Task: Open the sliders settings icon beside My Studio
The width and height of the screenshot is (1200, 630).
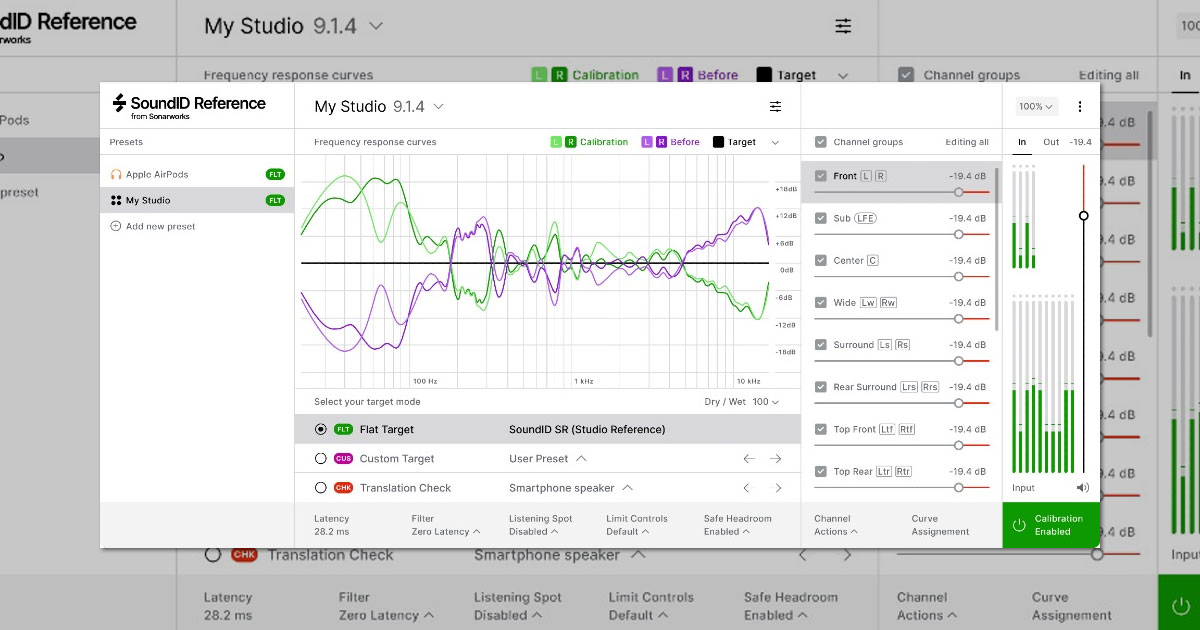Action: click(775, 106)
